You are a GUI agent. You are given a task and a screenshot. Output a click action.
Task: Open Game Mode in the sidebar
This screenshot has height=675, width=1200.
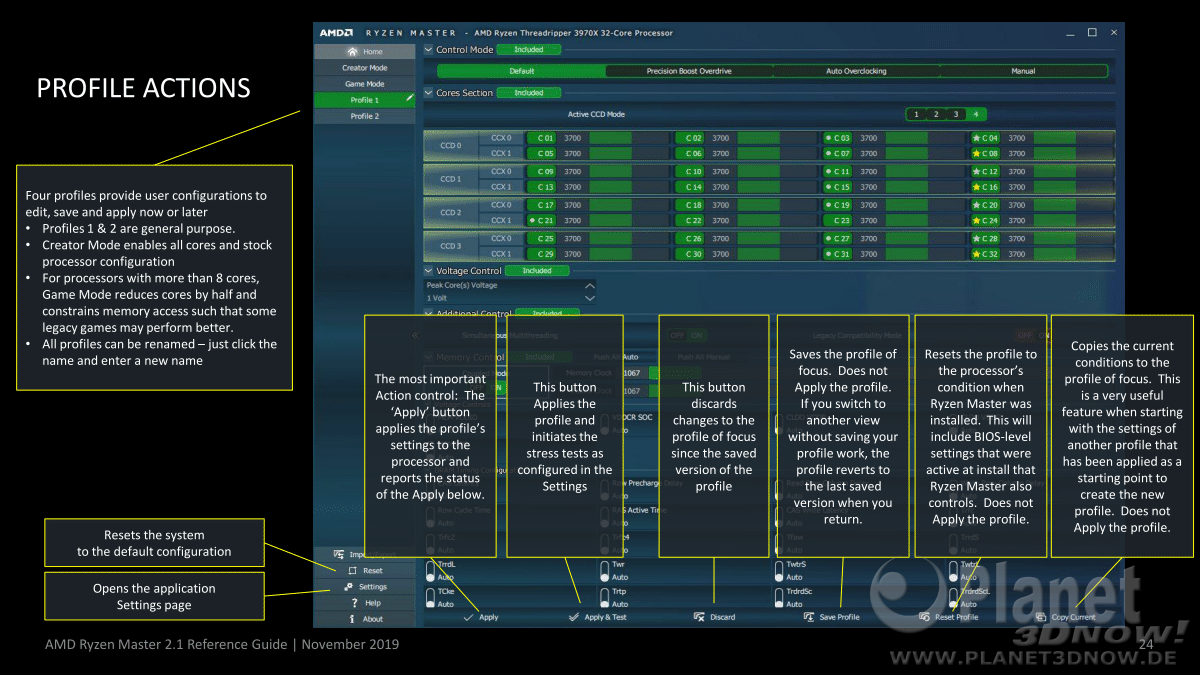[x=364, y=84]
